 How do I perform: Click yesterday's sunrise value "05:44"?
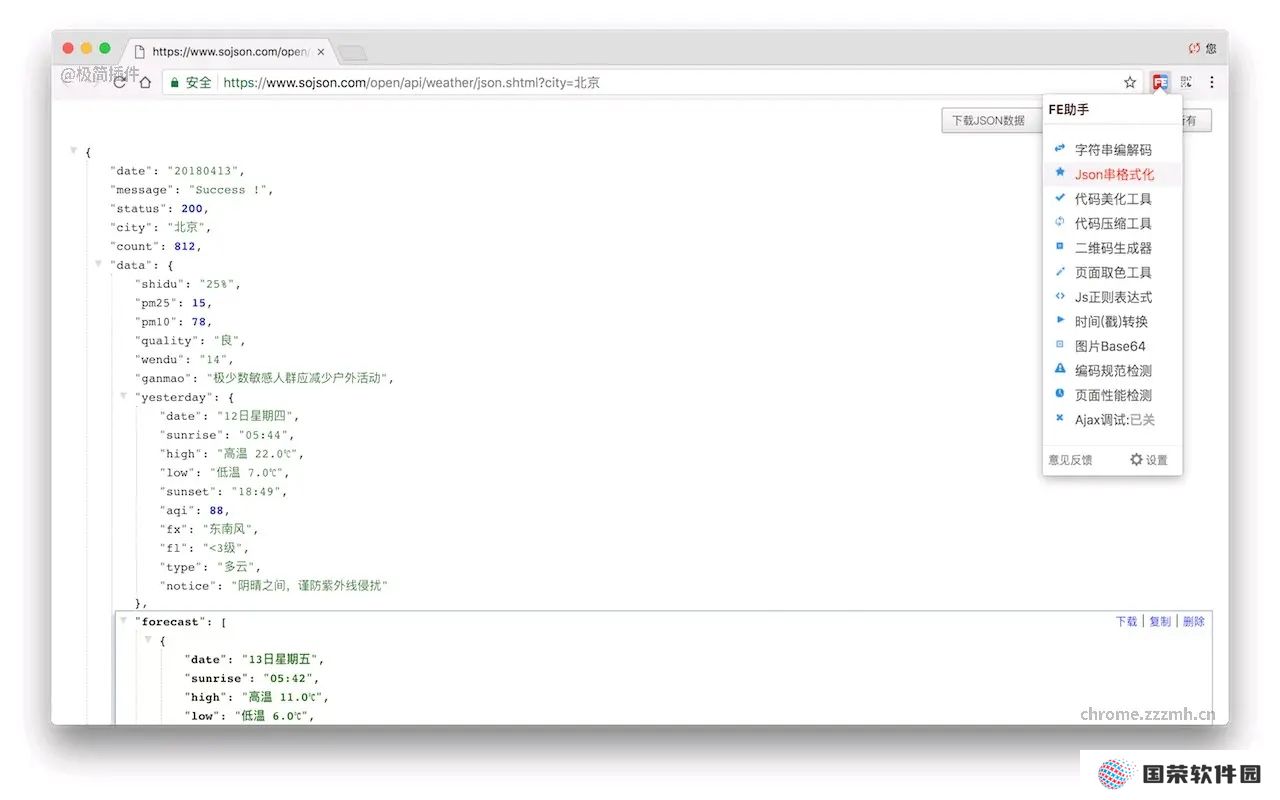[x=264, y=435]
